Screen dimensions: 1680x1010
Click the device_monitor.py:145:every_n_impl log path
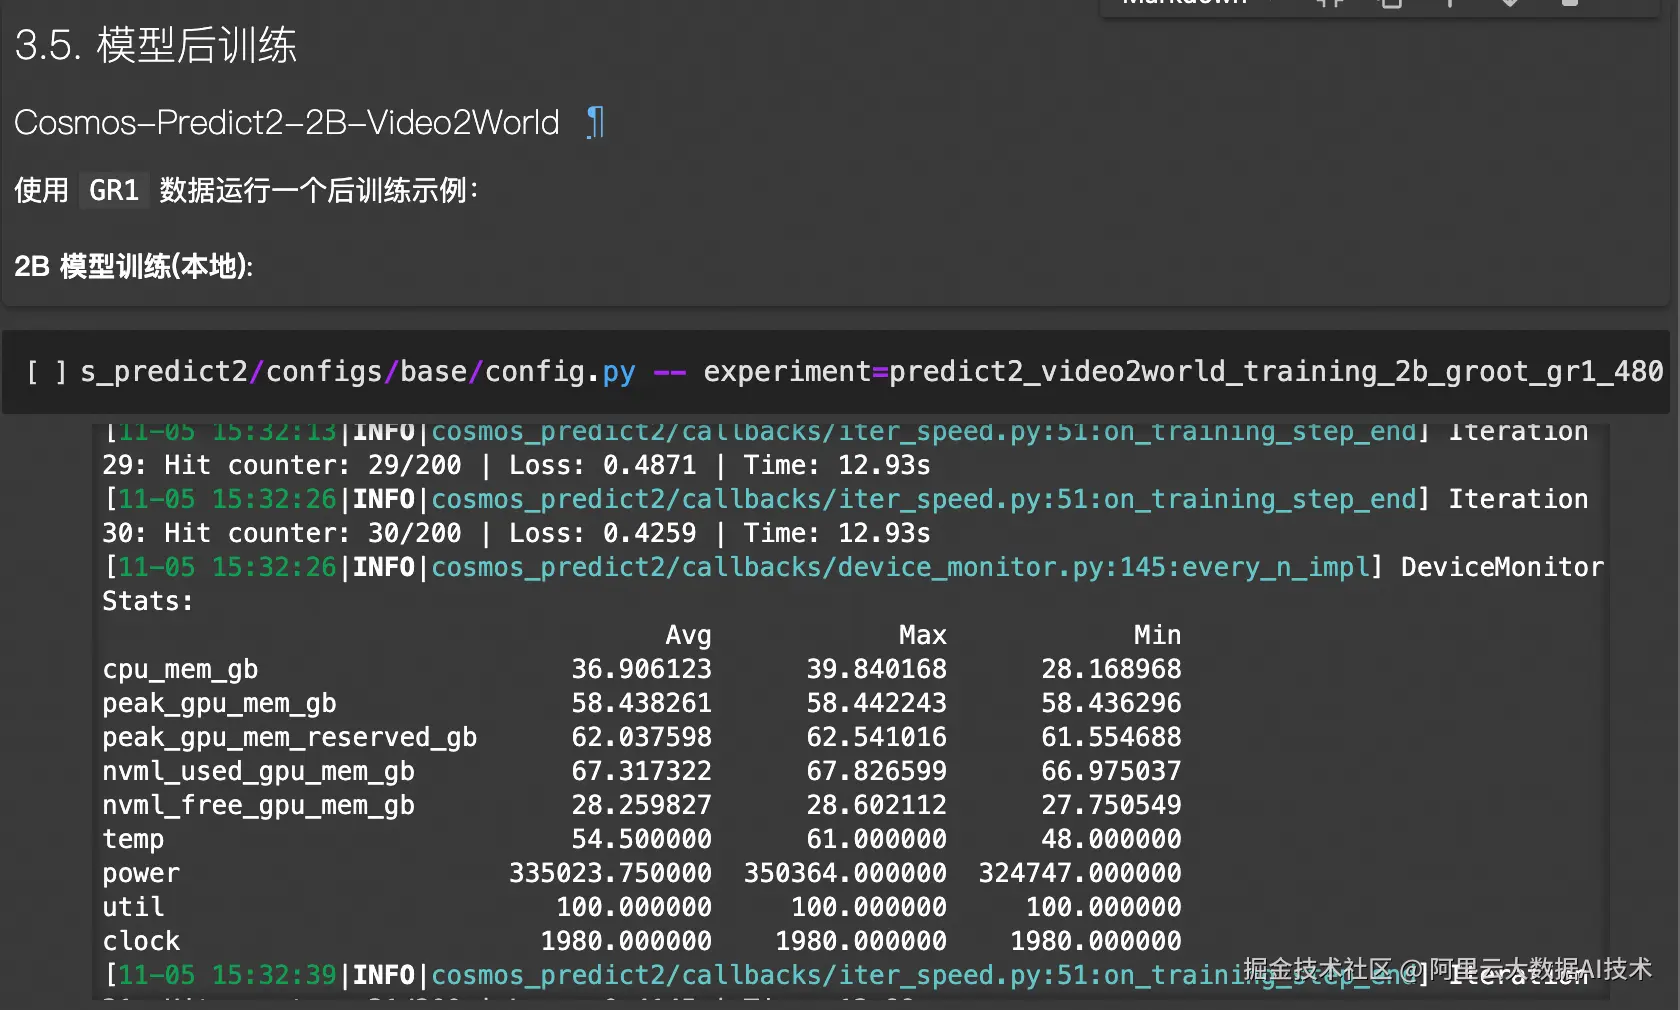[x=900, y=568]
